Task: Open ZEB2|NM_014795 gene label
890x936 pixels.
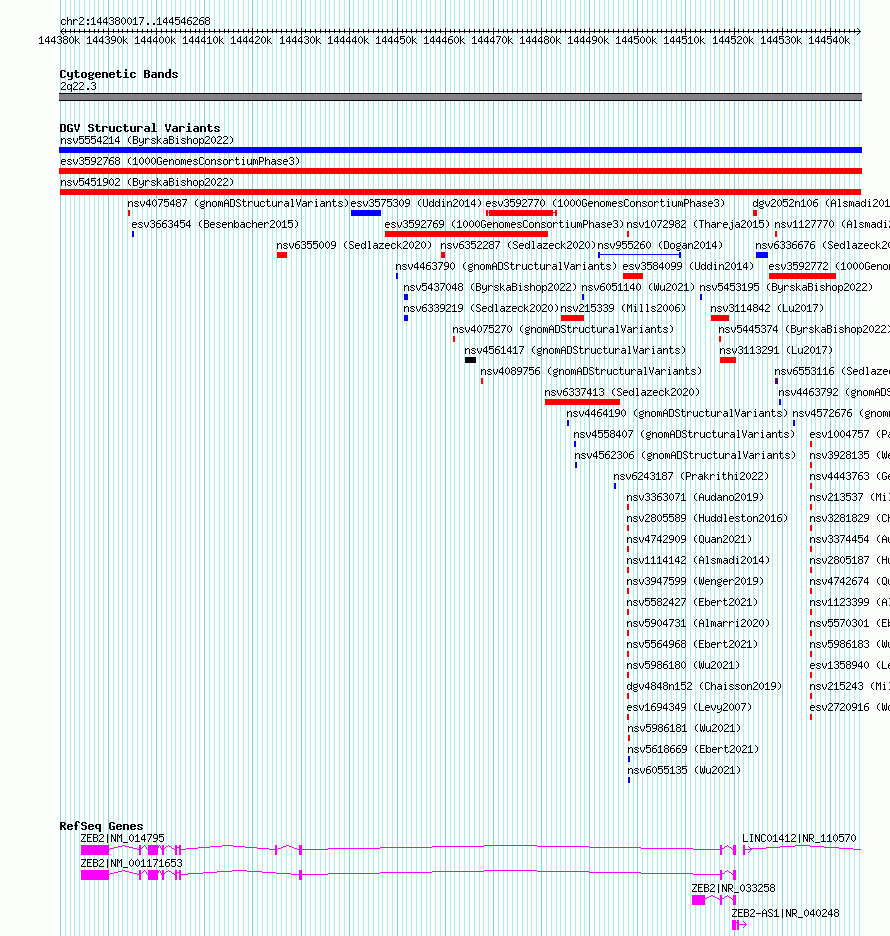Action: 122,838
